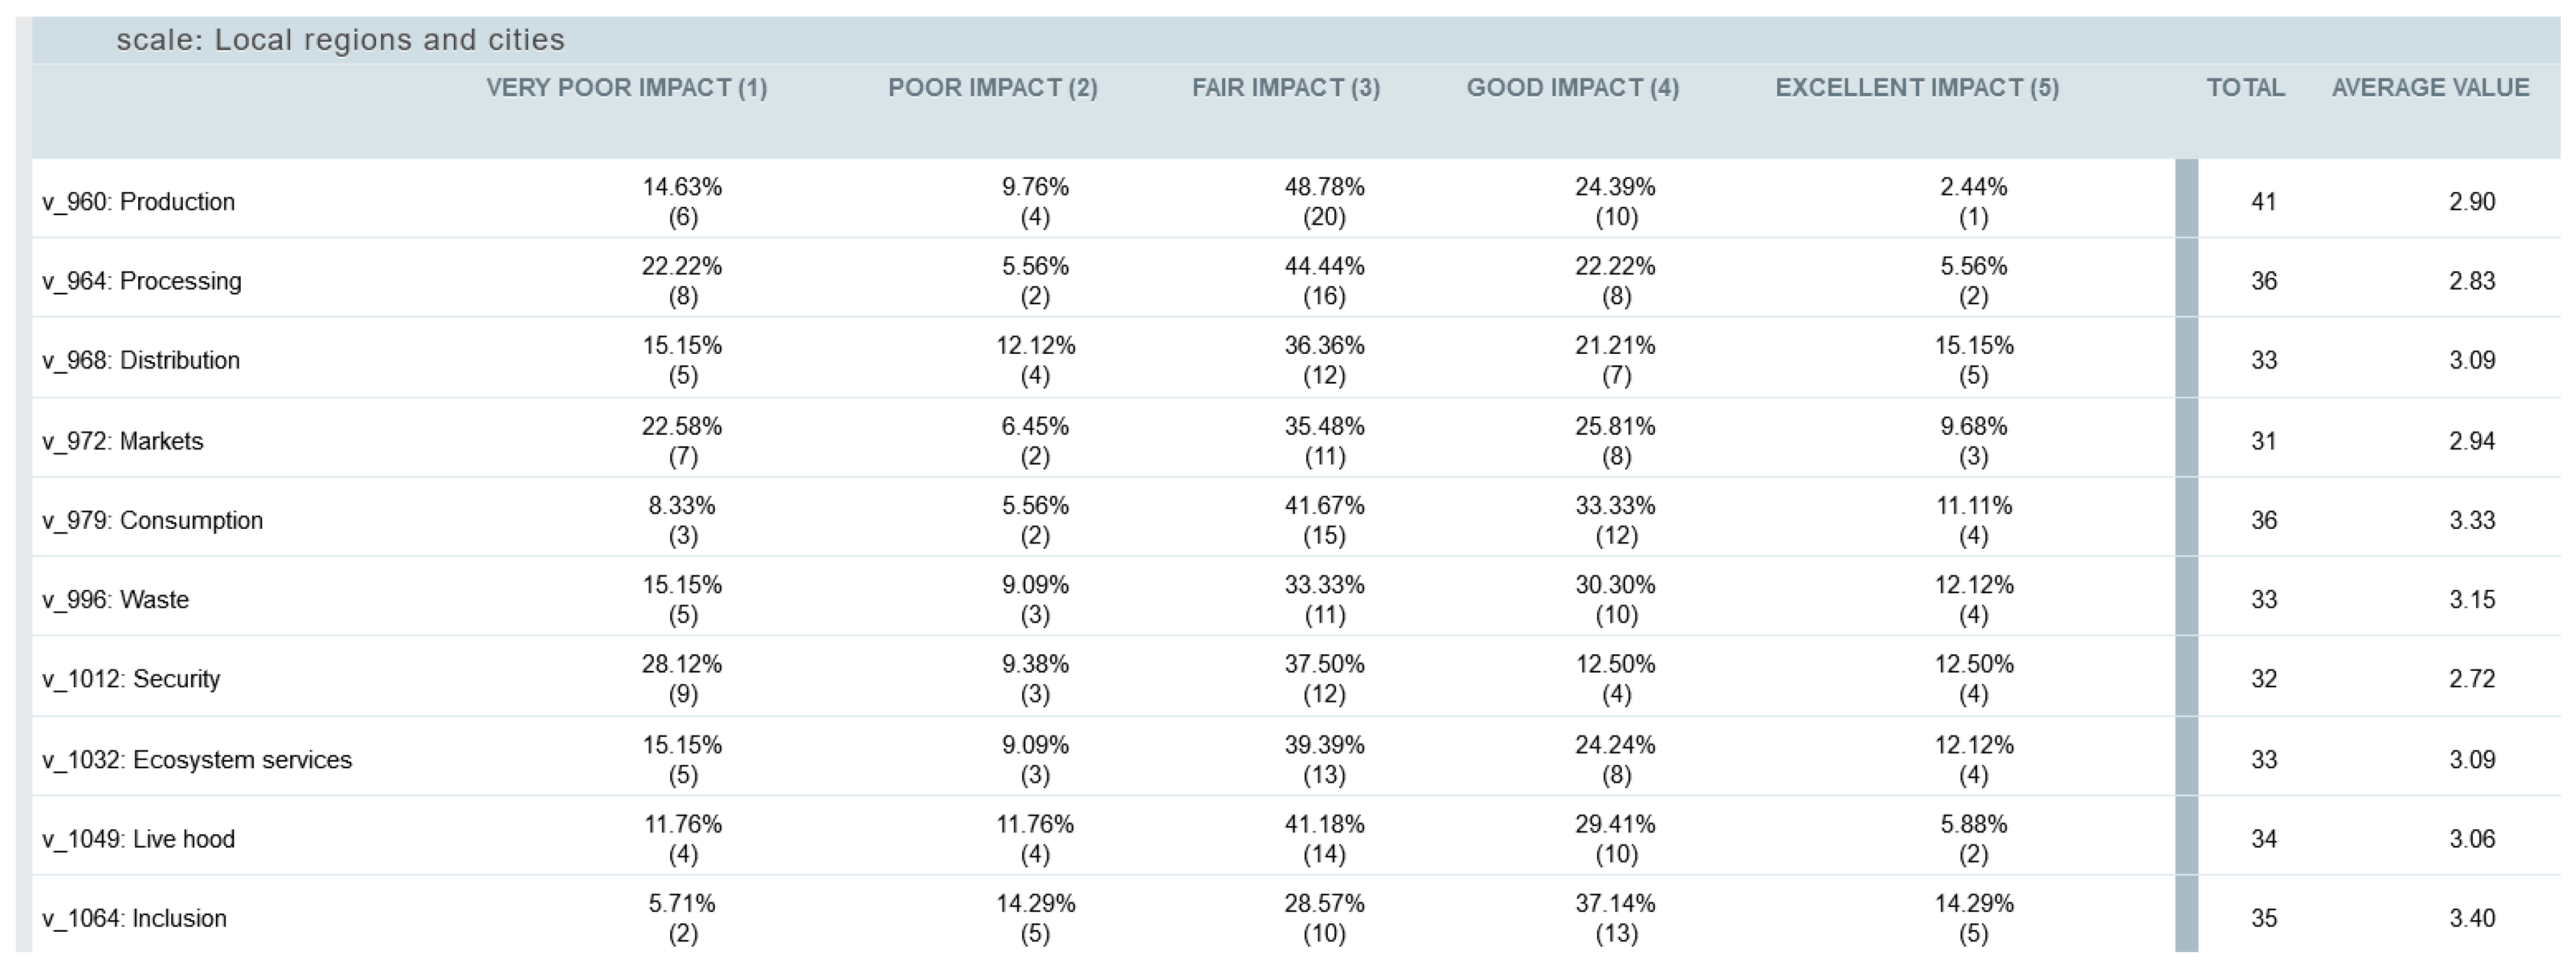Click the "v_1064: Inclusion" row label
Viewport: 2576px width, 968px height.
tap(134, 918)
